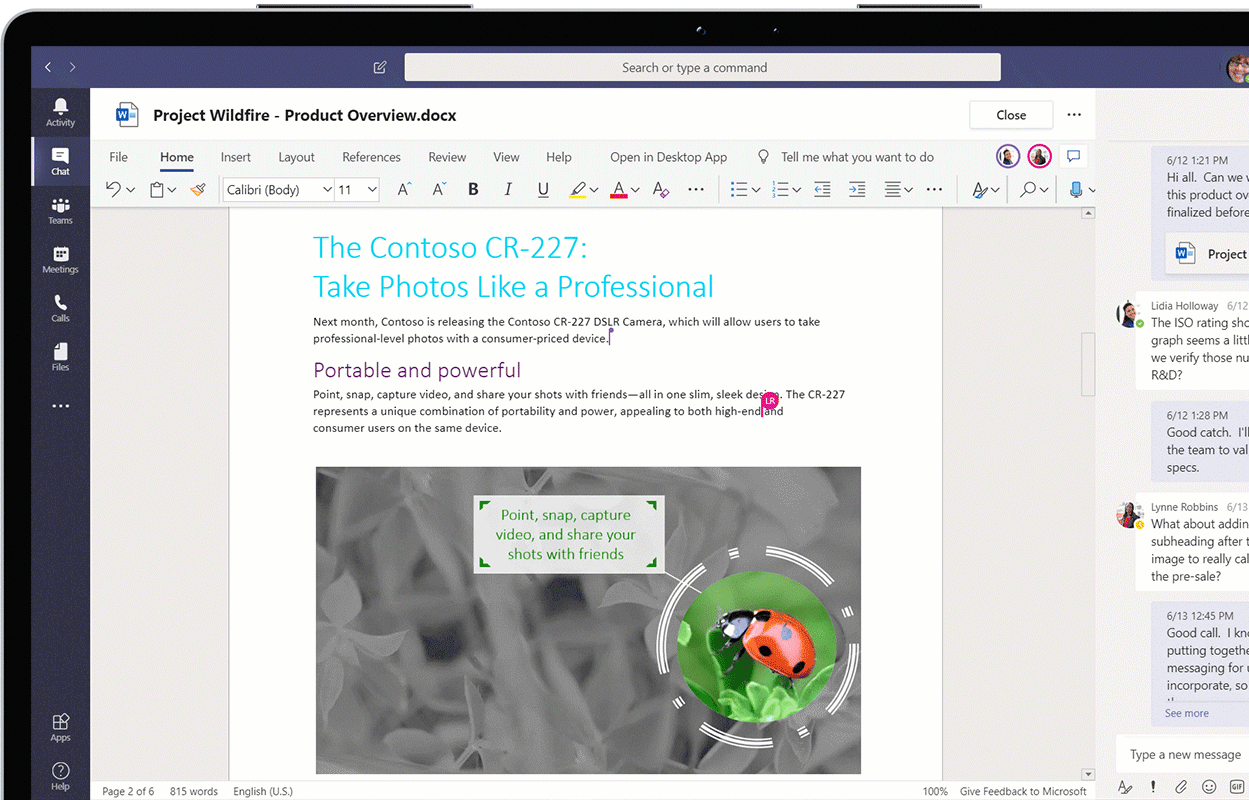Open the emoji picker in chat
The image size is (1249, 800).
pyautogui.click(x=1208, y=787)
